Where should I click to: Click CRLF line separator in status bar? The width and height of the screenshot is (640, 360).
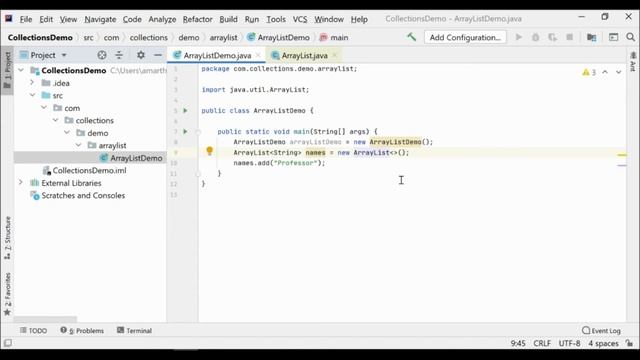coord(542,343)
